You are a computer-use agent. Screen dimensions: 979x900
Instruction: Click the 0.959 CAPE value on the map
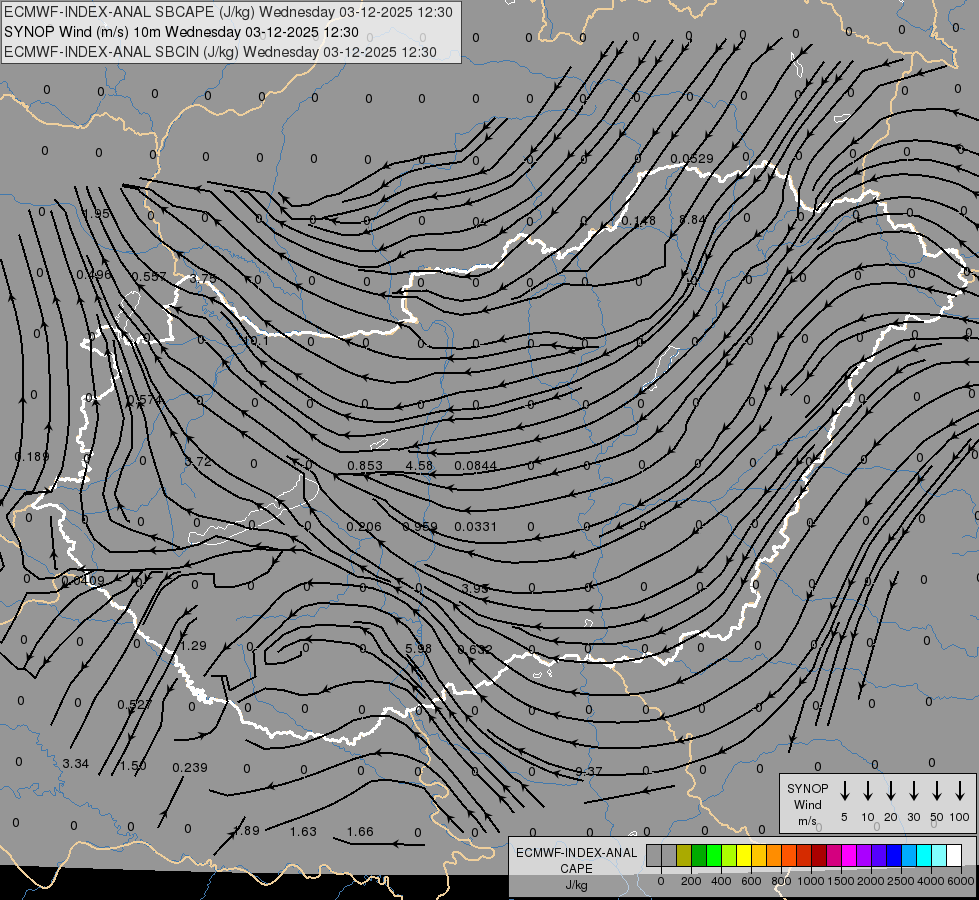click(420, 527)
